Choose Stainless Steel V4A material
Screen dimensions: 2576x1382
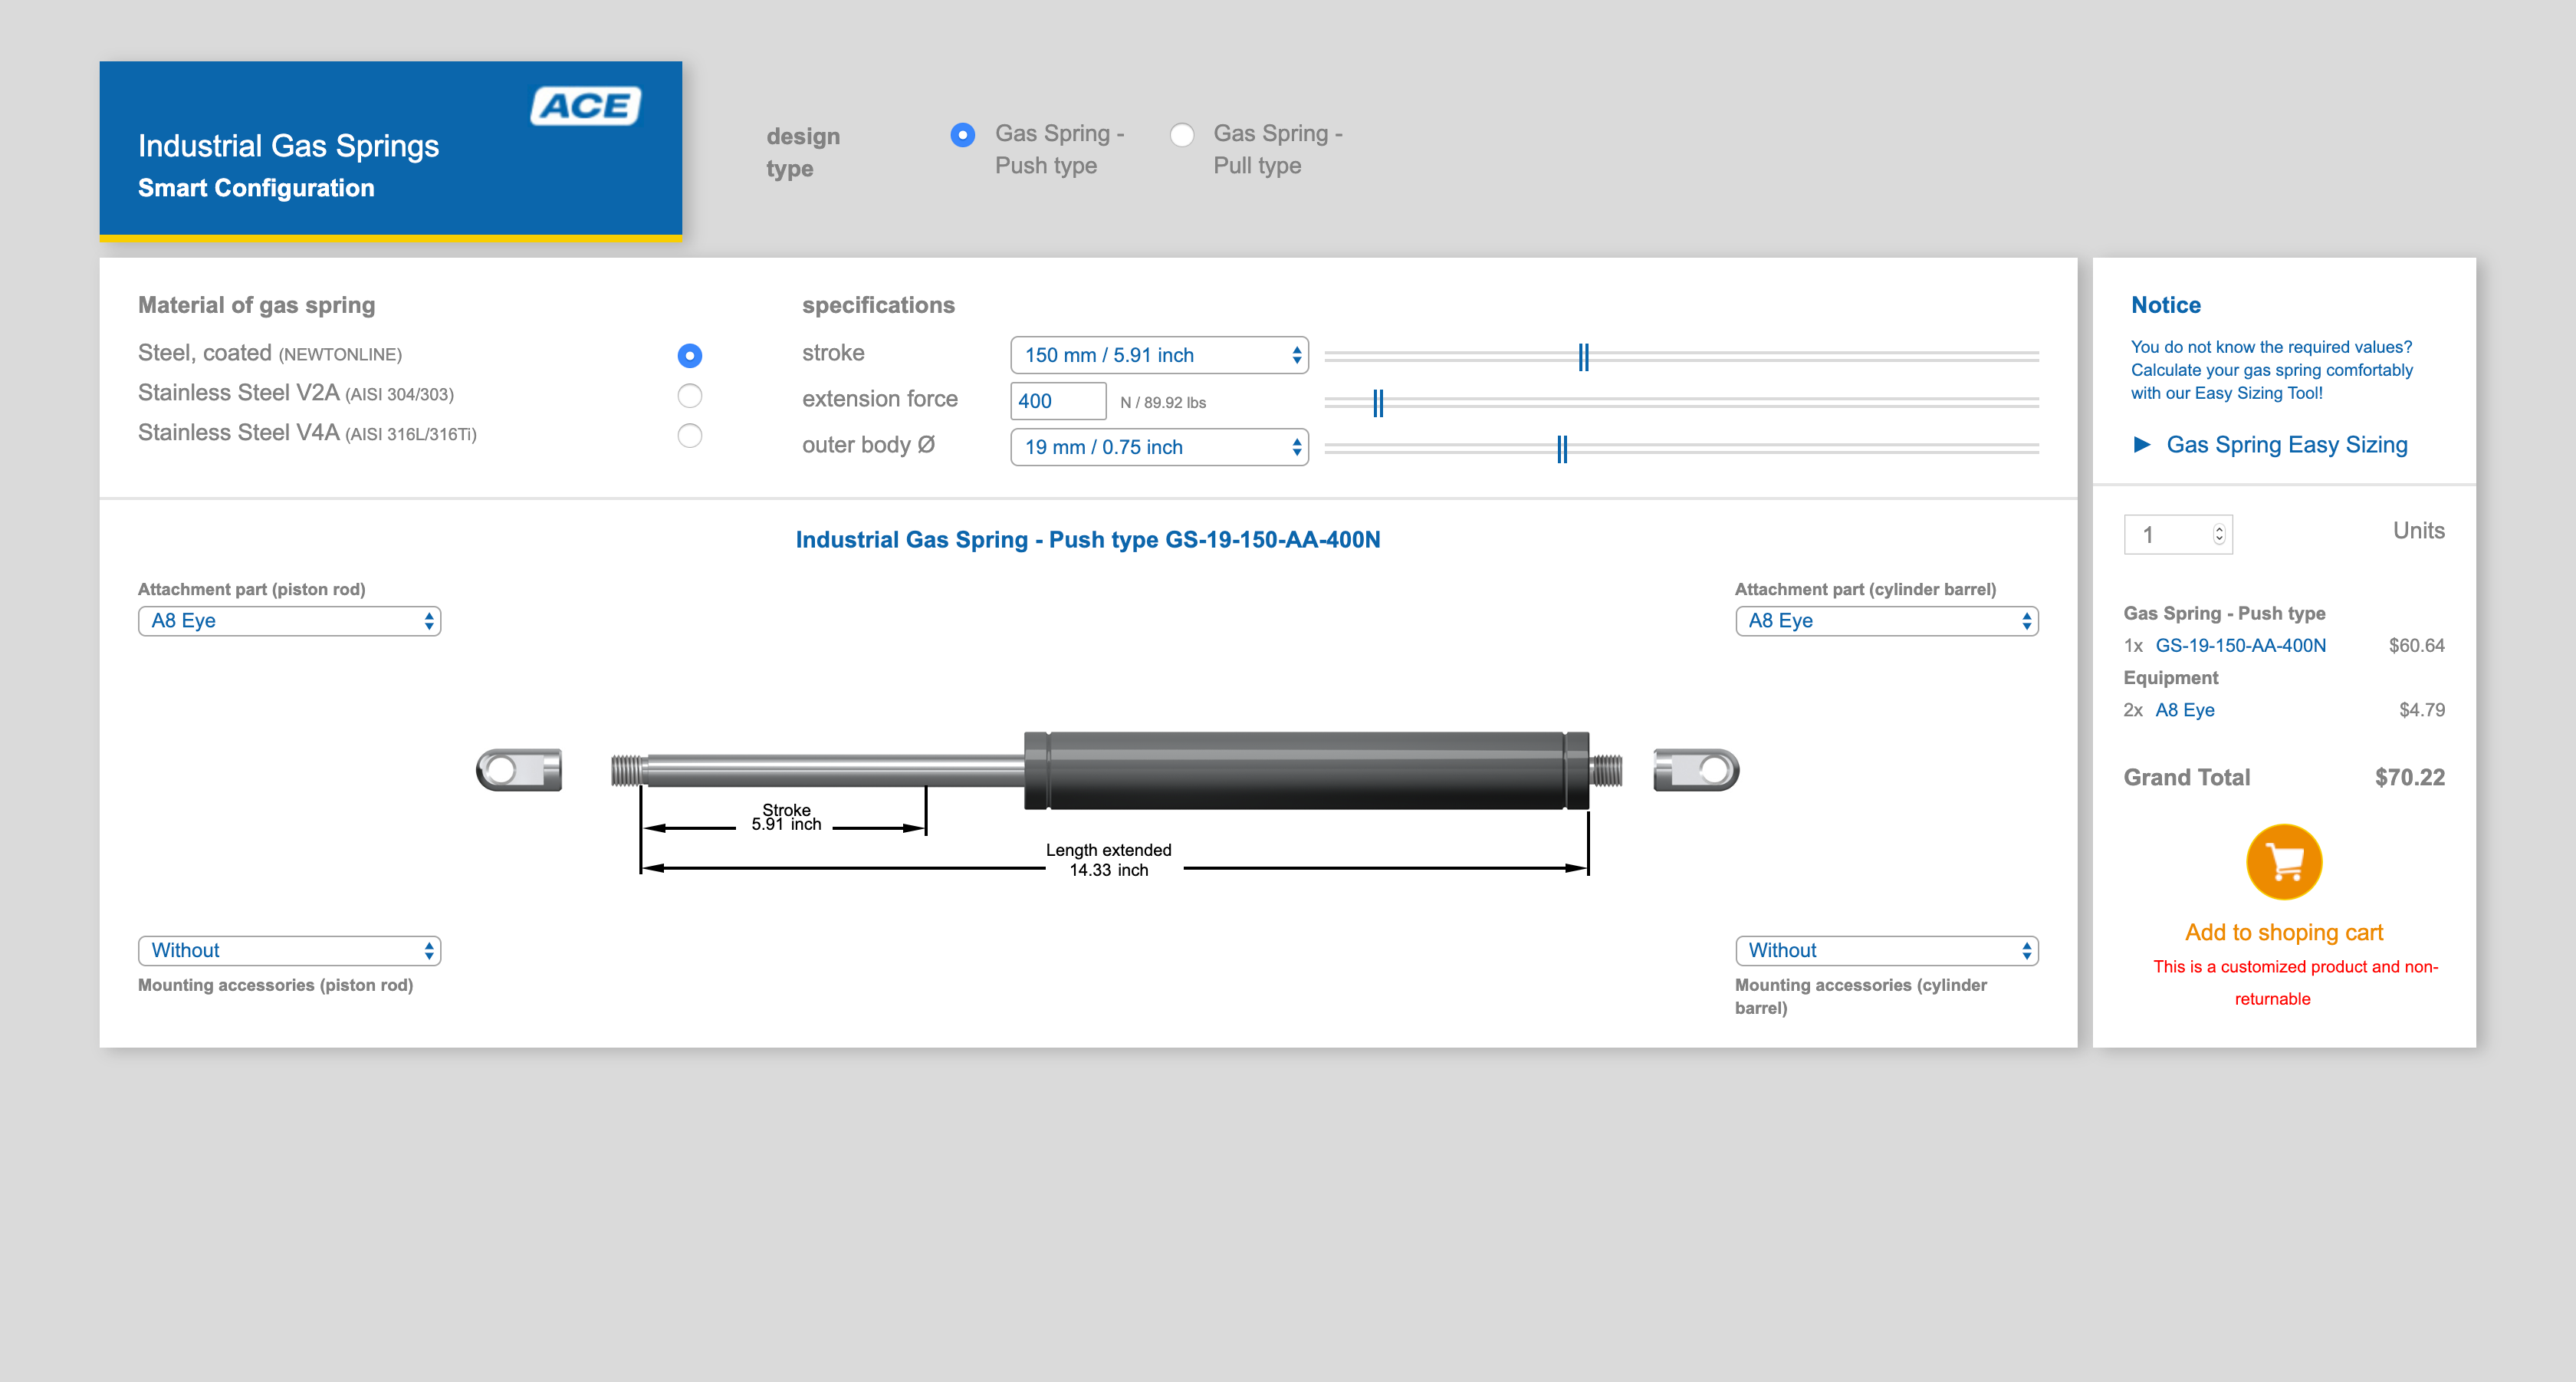click(689, 435)
